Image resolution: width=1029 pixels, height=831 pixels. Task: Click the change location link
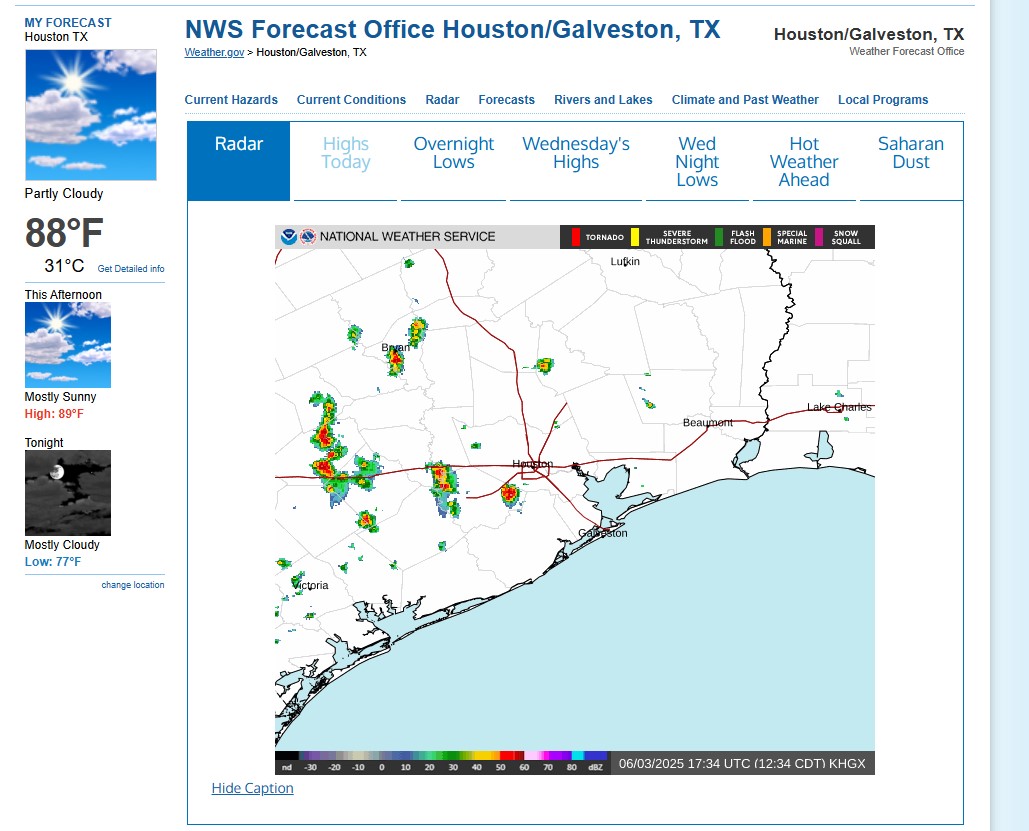133,585
